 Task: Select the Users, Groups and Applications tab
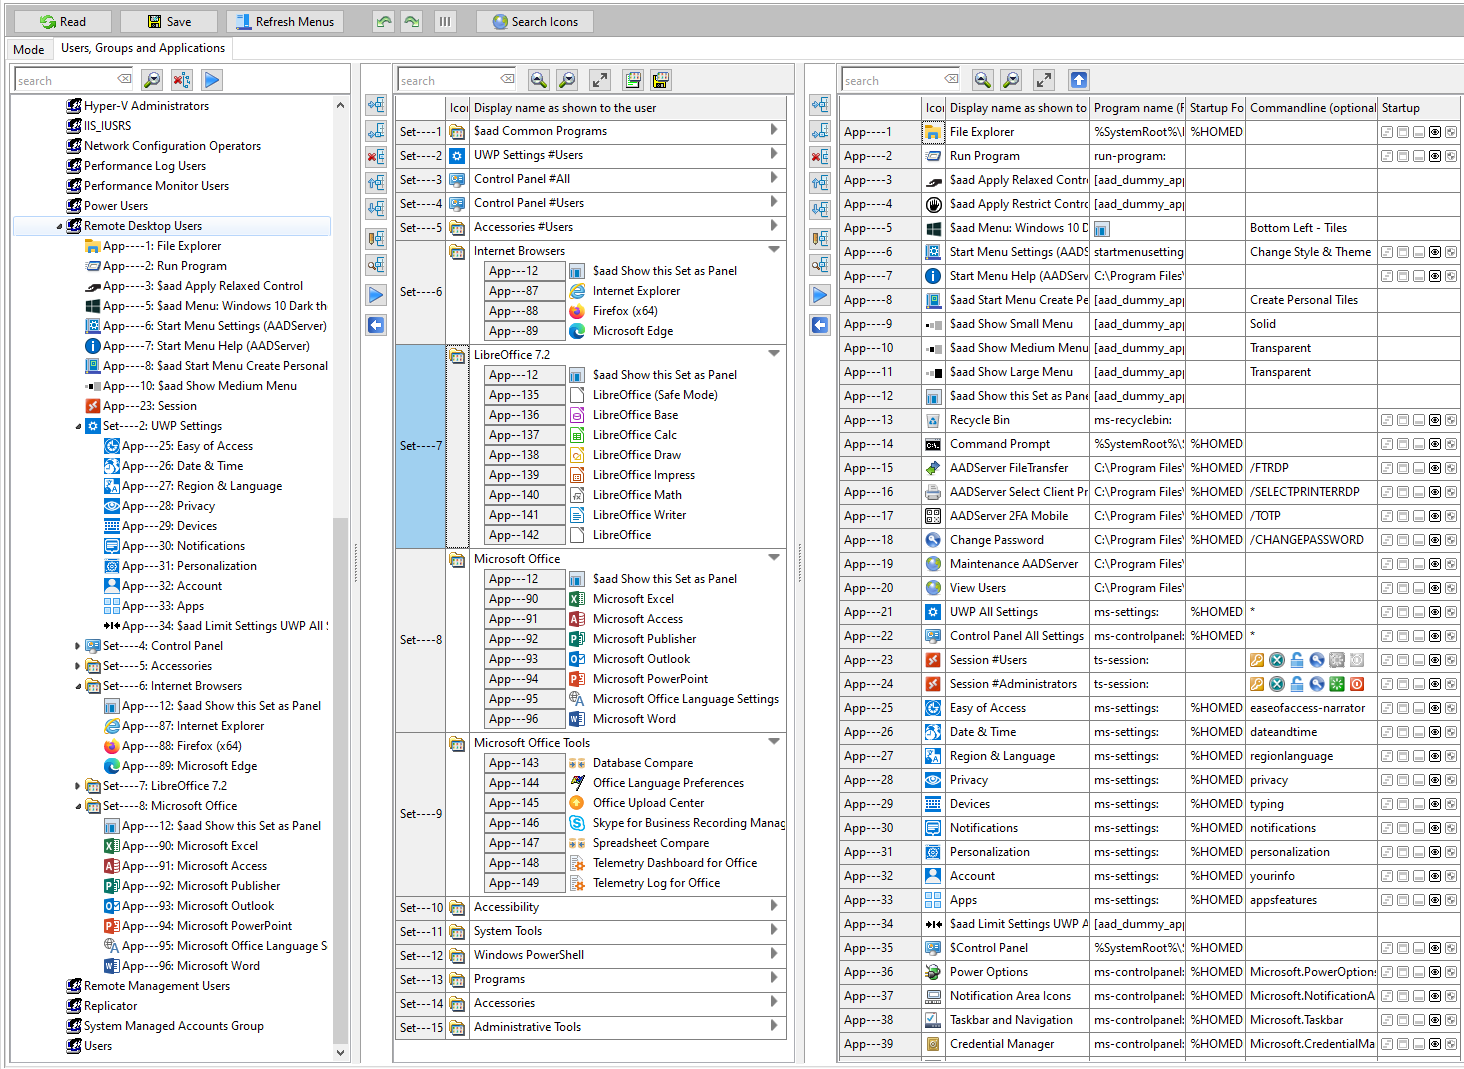(143, 48)
